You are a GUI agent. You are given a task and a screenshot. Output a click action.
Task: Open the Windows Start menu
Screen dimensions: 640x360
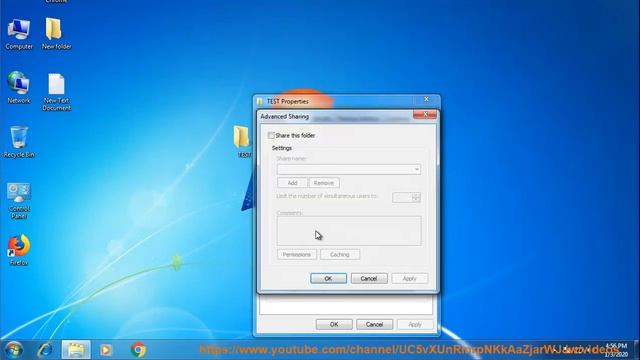14,350
